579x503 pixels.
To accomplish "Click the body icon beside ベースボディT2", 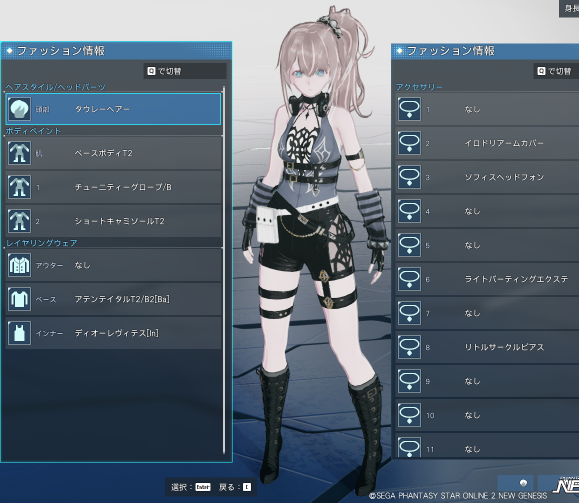I will (x=19, y=153).
